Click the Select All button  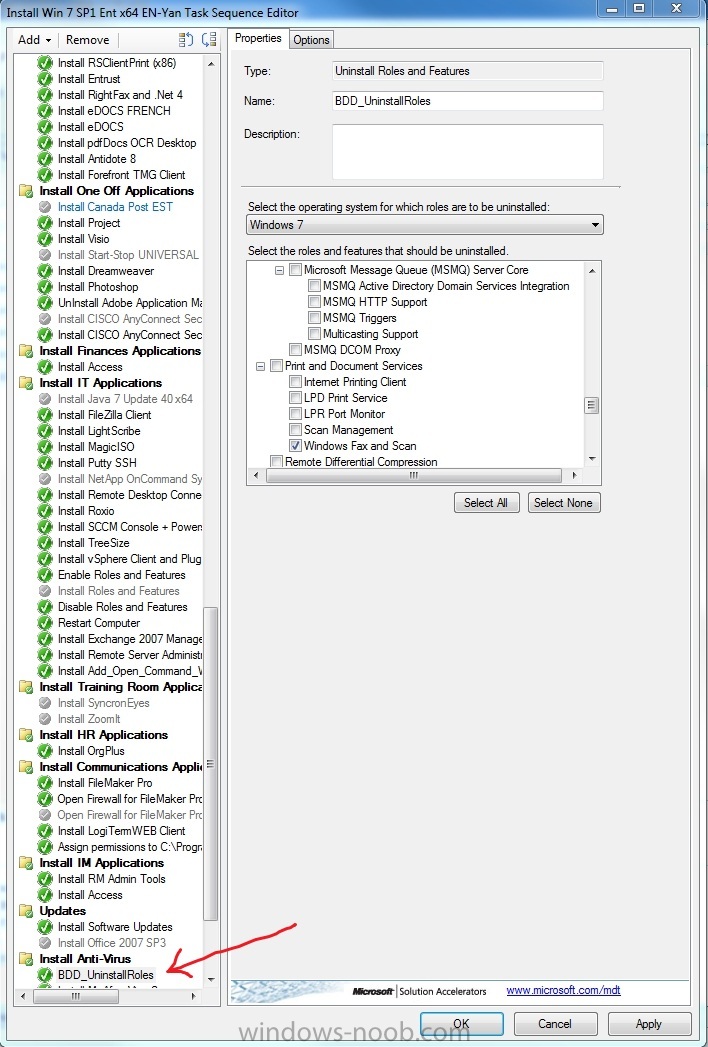coord(486,503)
